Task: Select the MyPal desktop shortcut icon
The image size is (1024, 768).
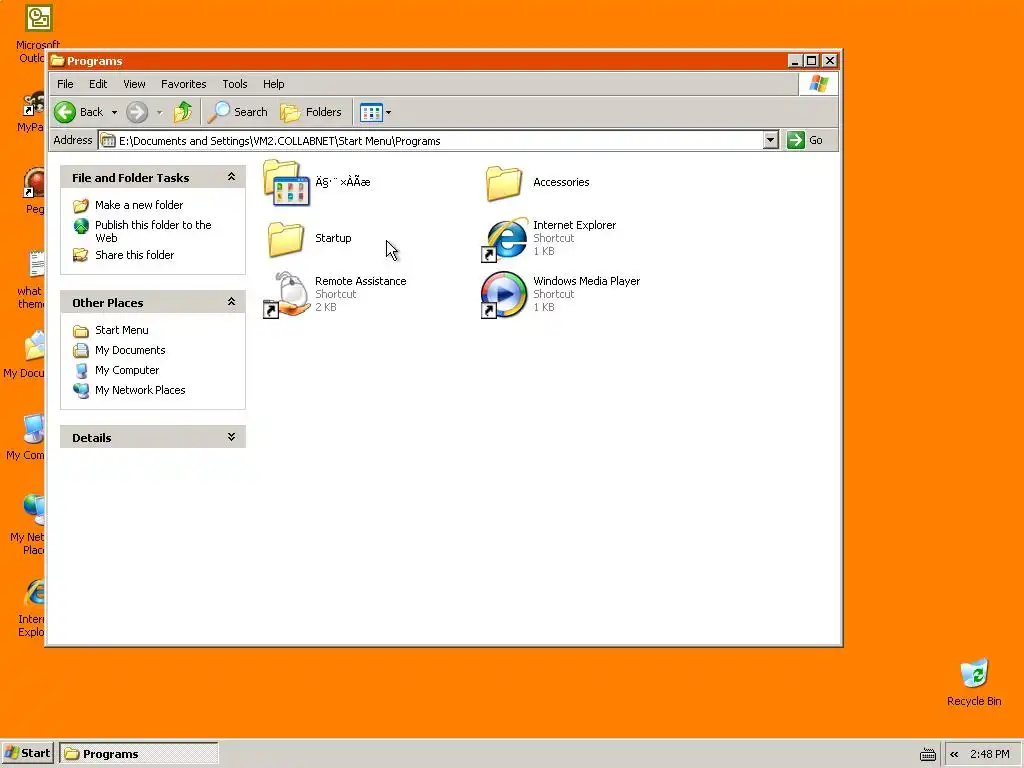Action: (34, 104)
